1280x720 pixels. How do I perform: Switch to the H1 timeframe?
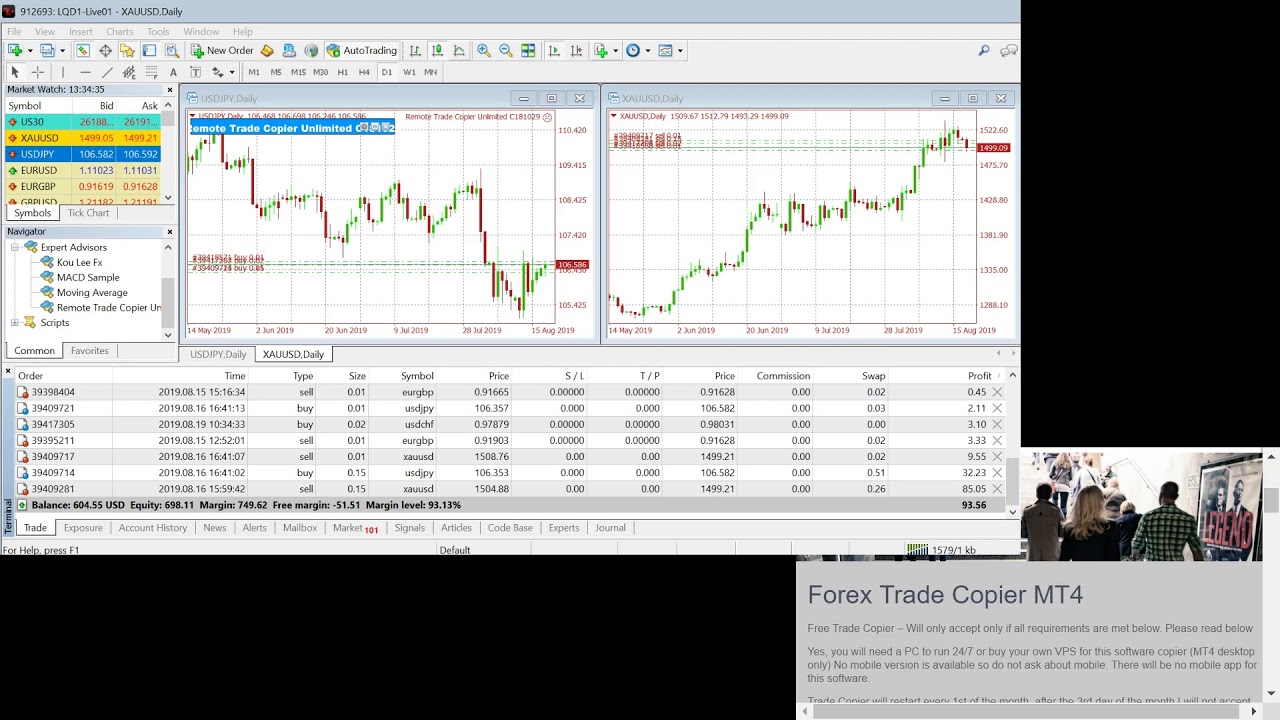343,72
